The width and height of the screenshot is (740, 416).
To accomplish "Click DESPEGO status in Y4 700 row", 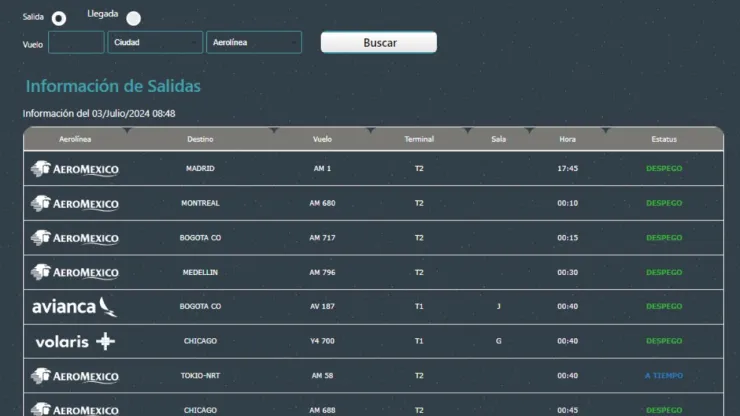I will (664, 341).
